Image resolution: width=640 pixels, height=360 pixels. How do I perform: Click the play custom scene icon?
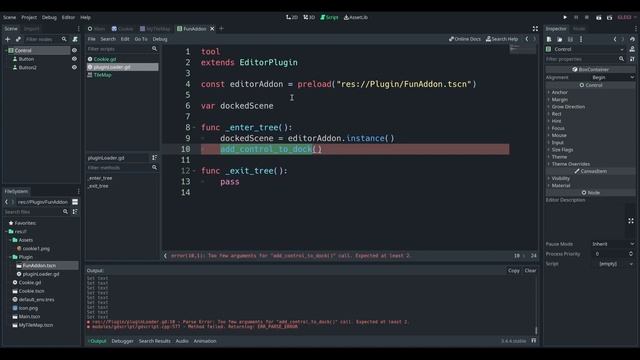(609, 18)
